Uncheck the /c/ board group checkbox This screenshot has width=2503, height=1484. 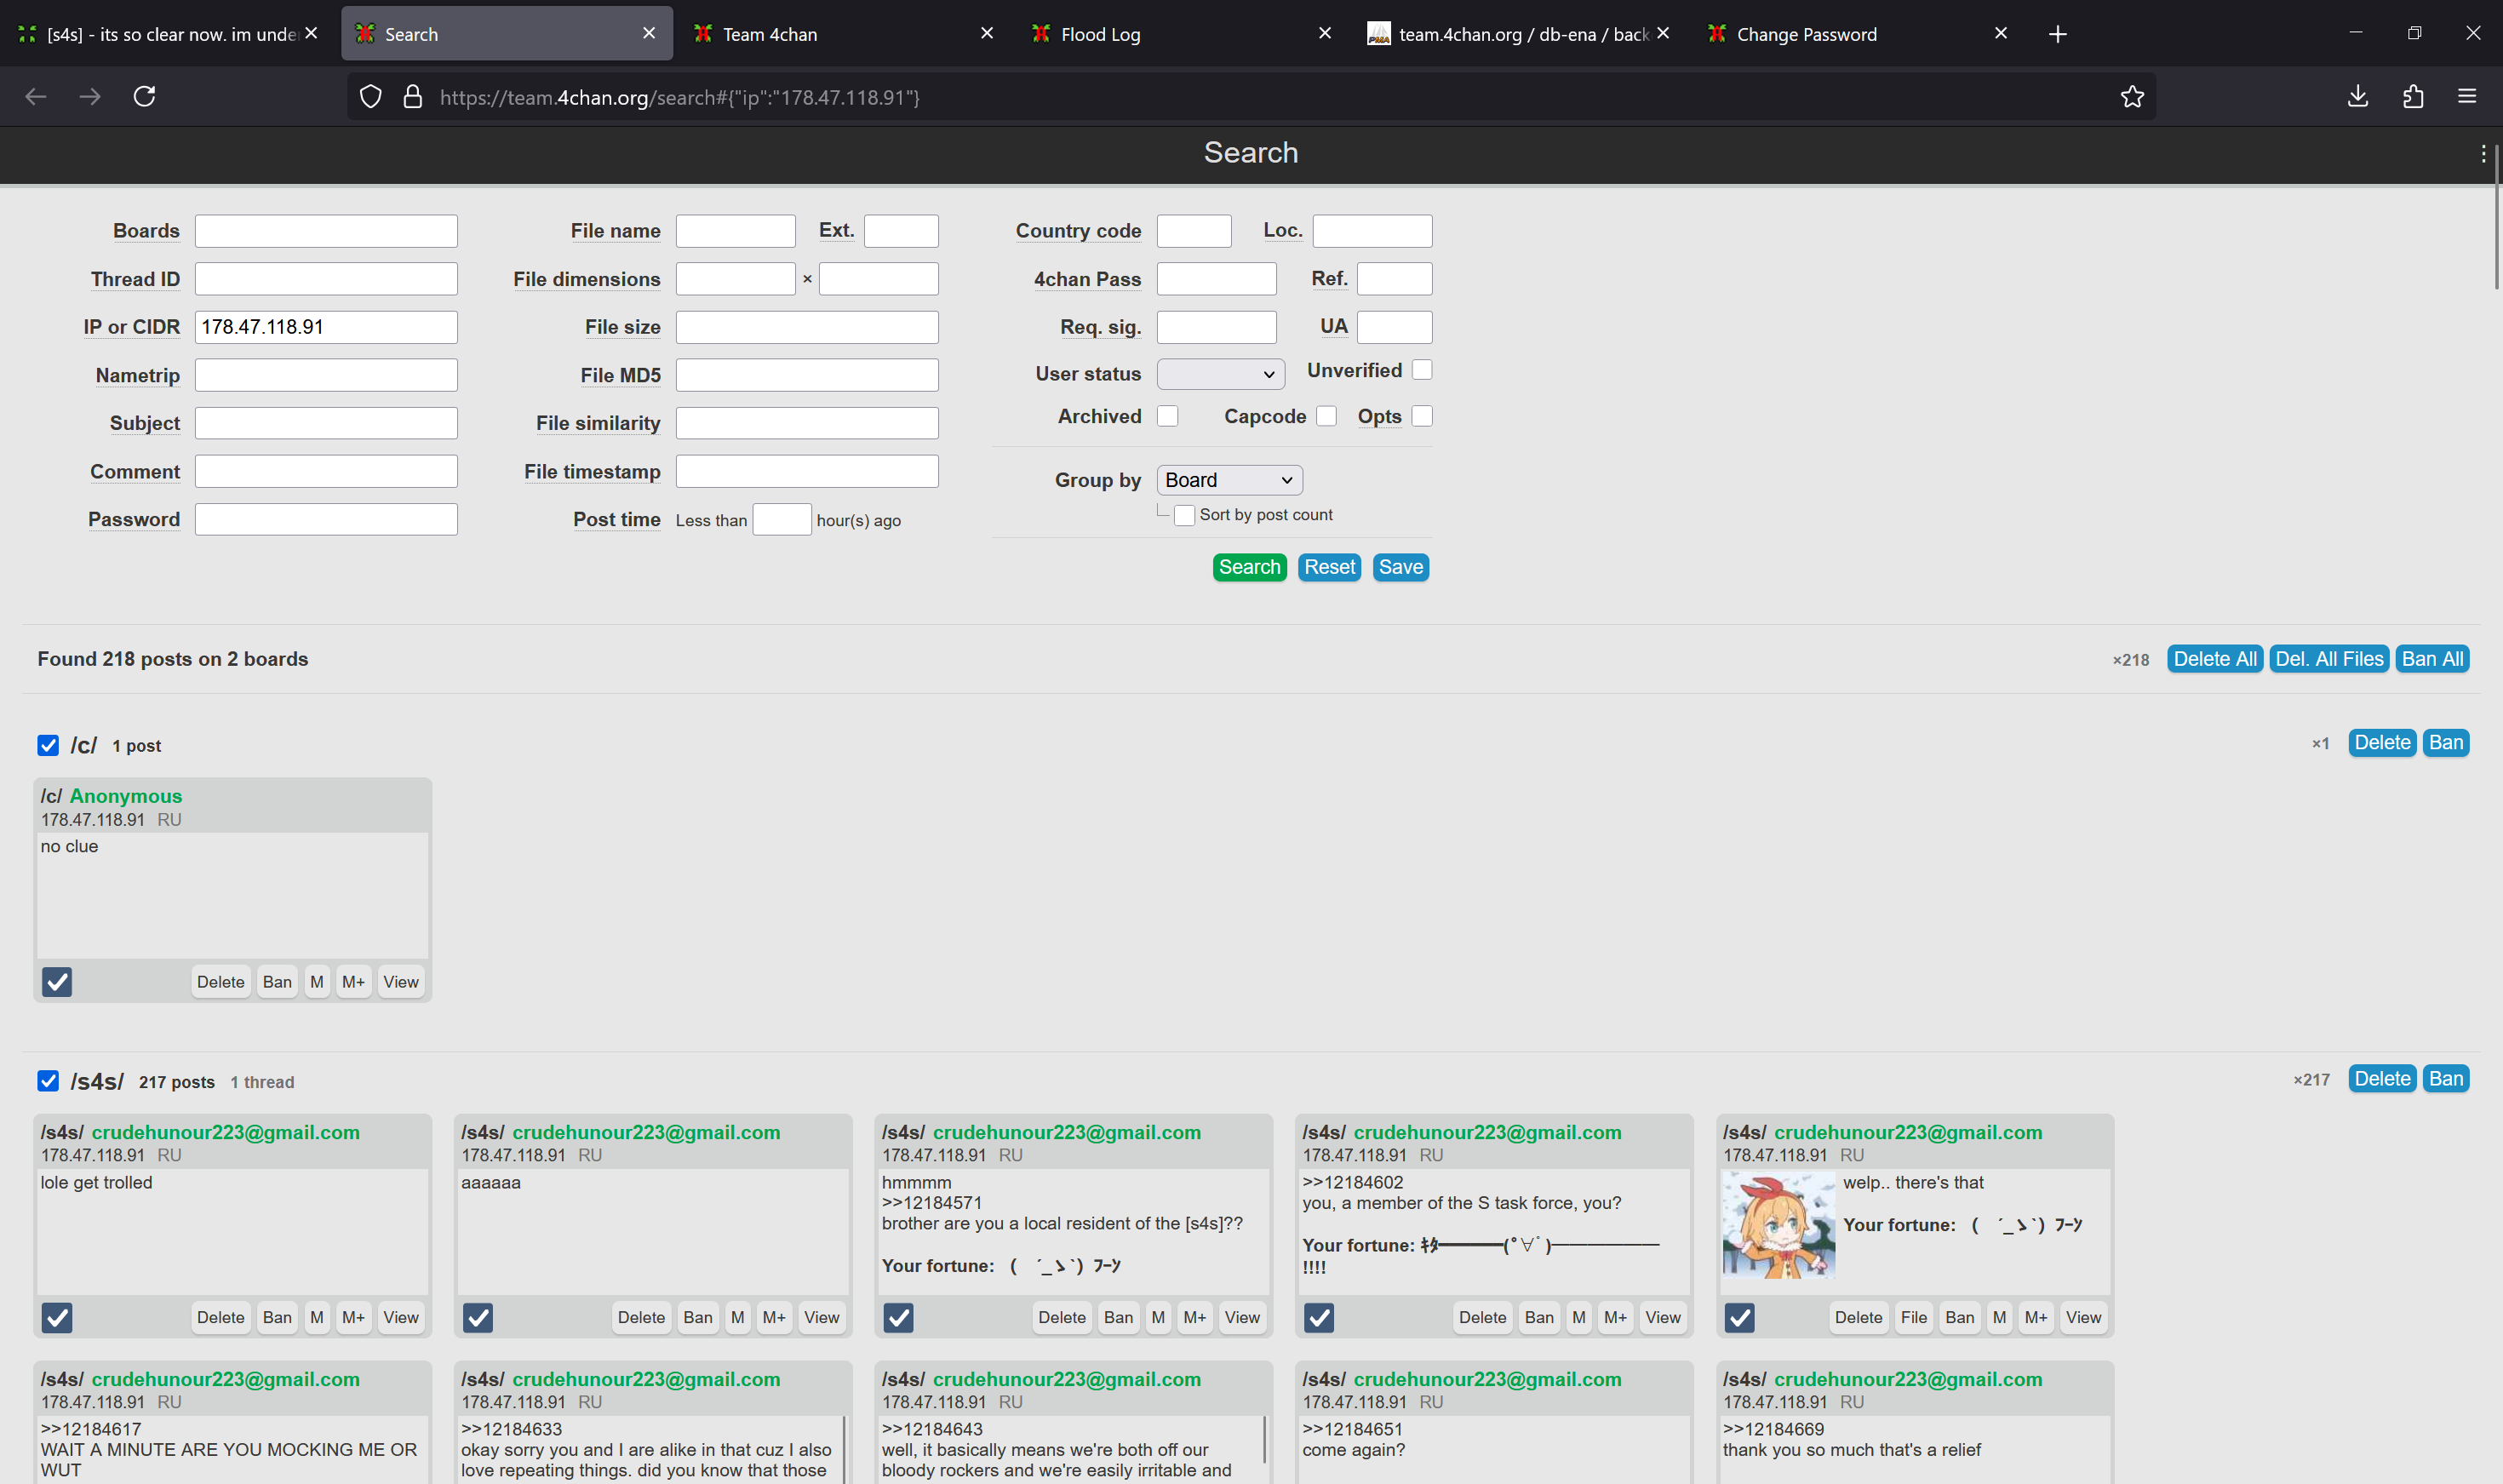click(48, 745)
